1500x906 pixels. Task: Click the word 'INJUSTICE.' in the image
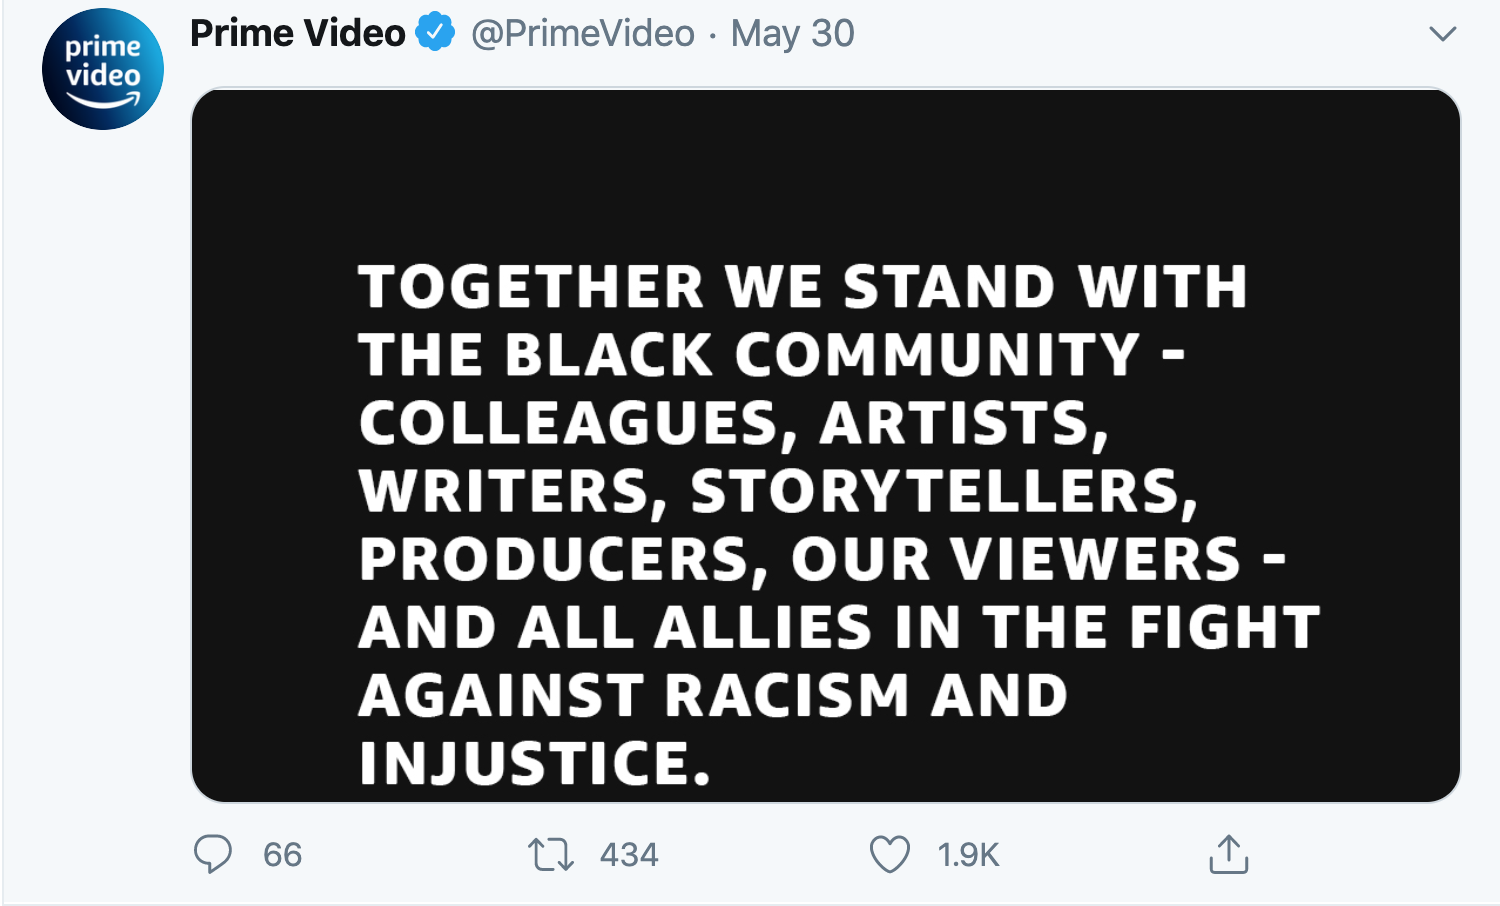click(534, 763)
